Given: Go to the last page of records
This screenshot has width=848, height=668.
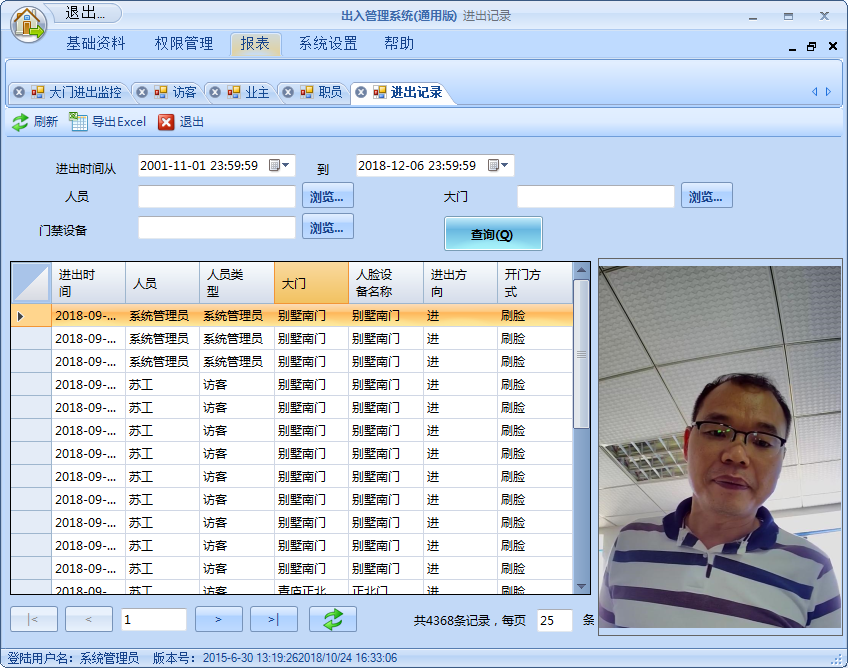Looking at the screenshot, I should click(273, 619).
